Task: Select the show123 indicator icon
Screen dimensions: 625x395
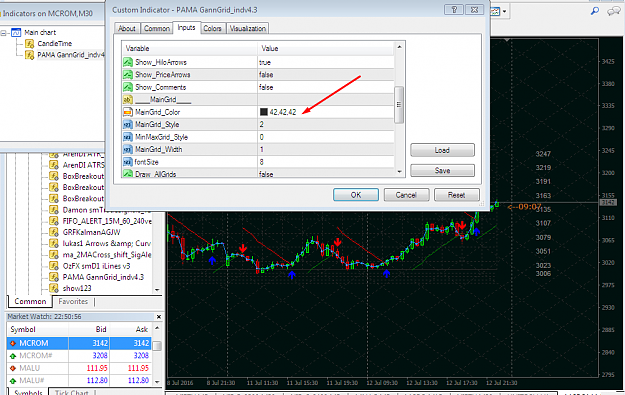Action: click(54, 288)
